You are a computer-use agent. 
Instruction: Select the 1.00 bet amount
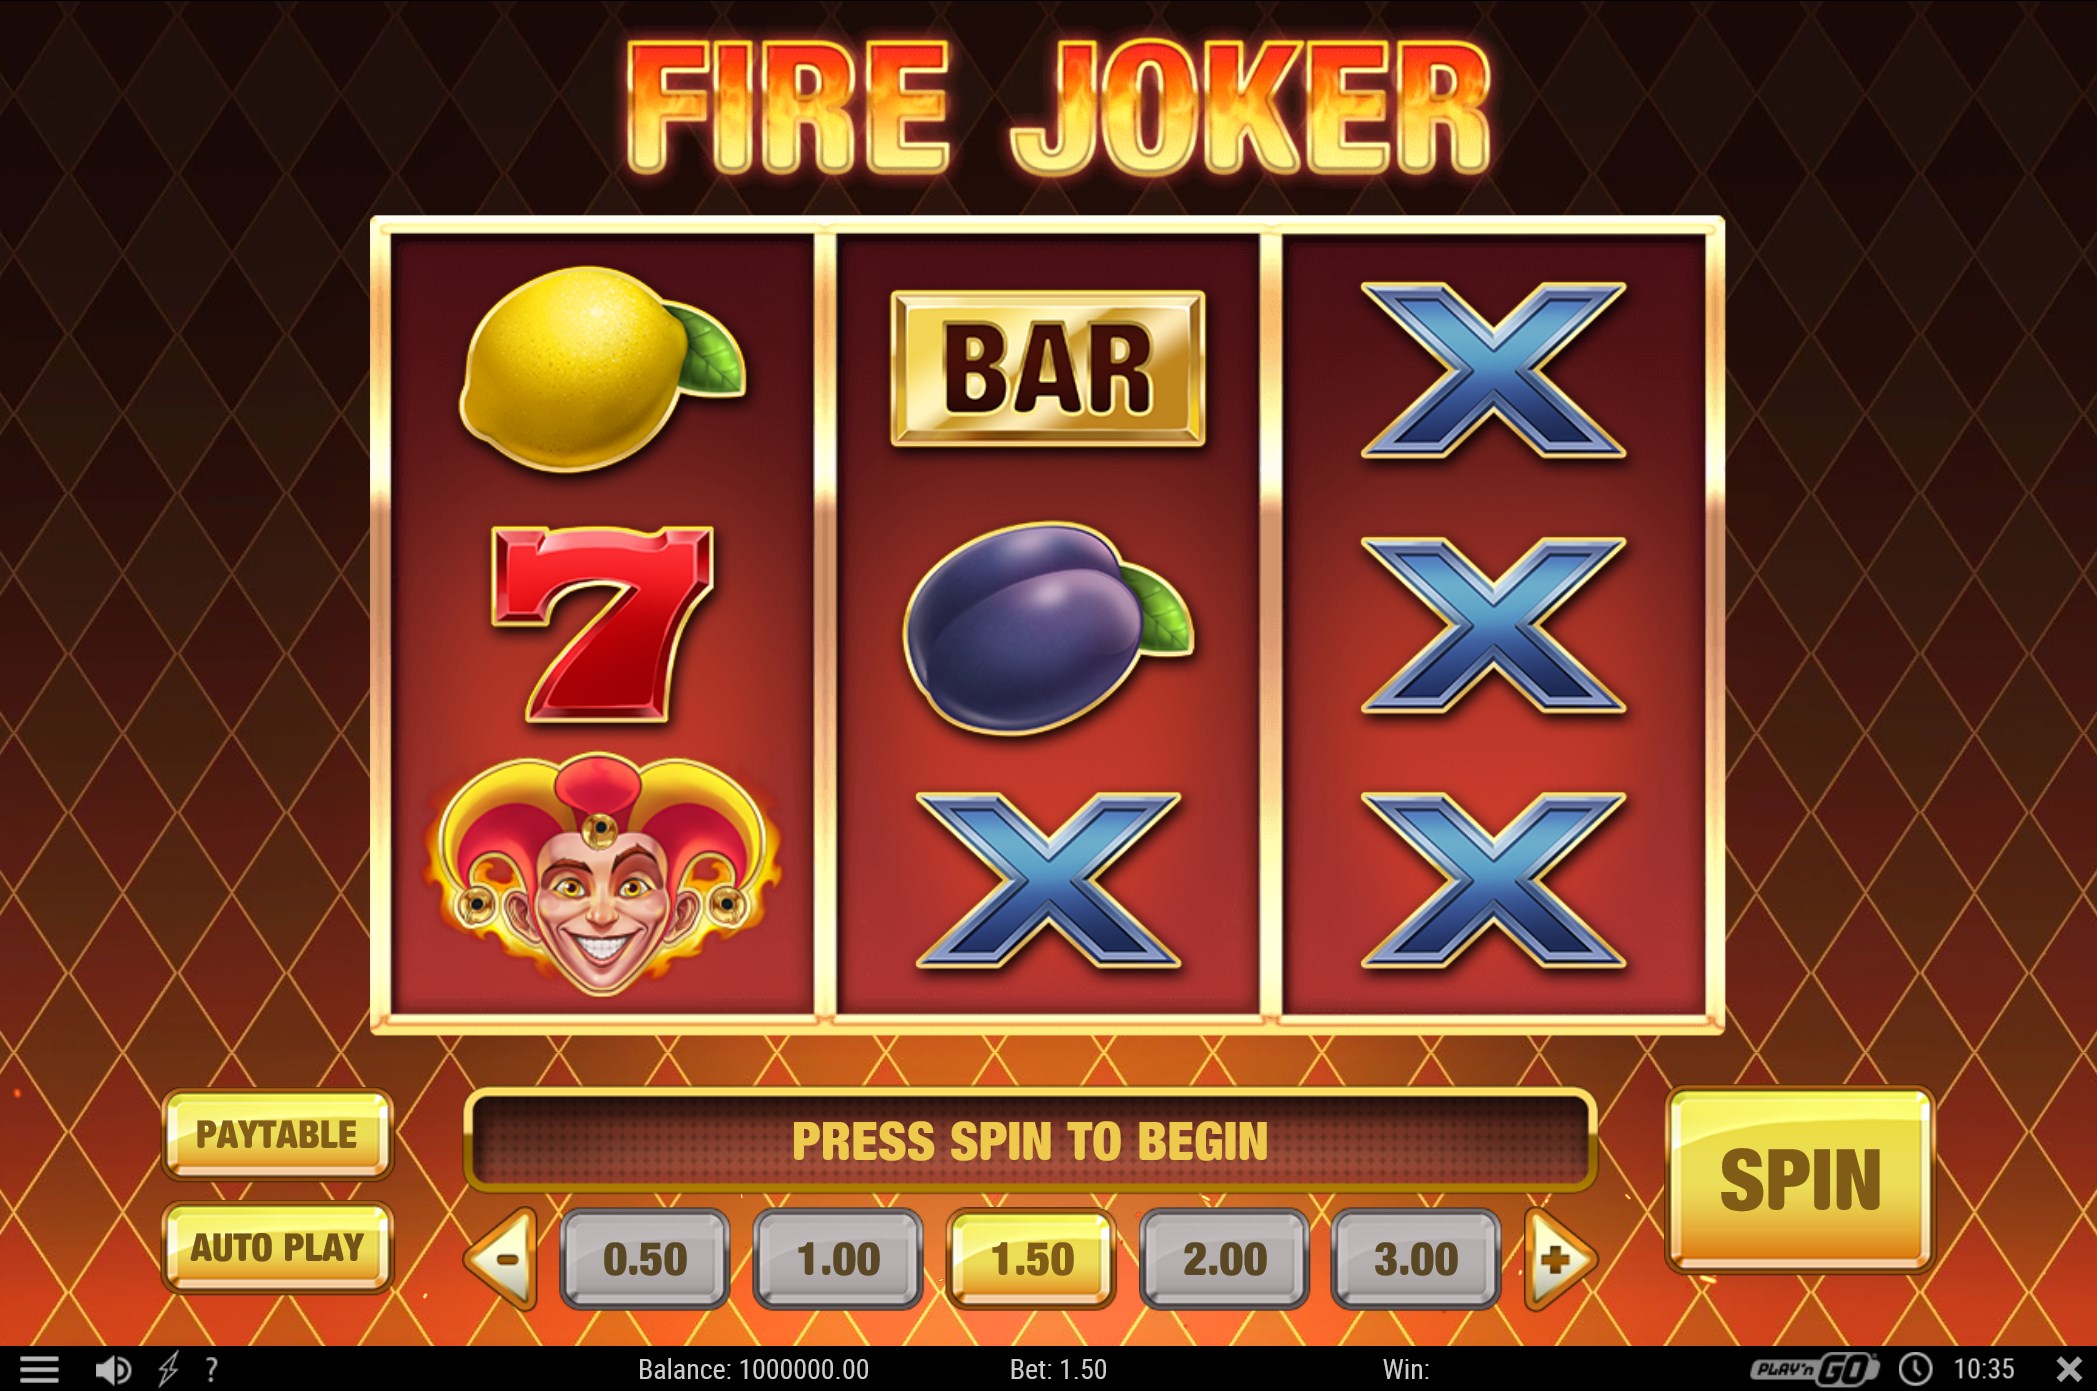[838, 1259]
